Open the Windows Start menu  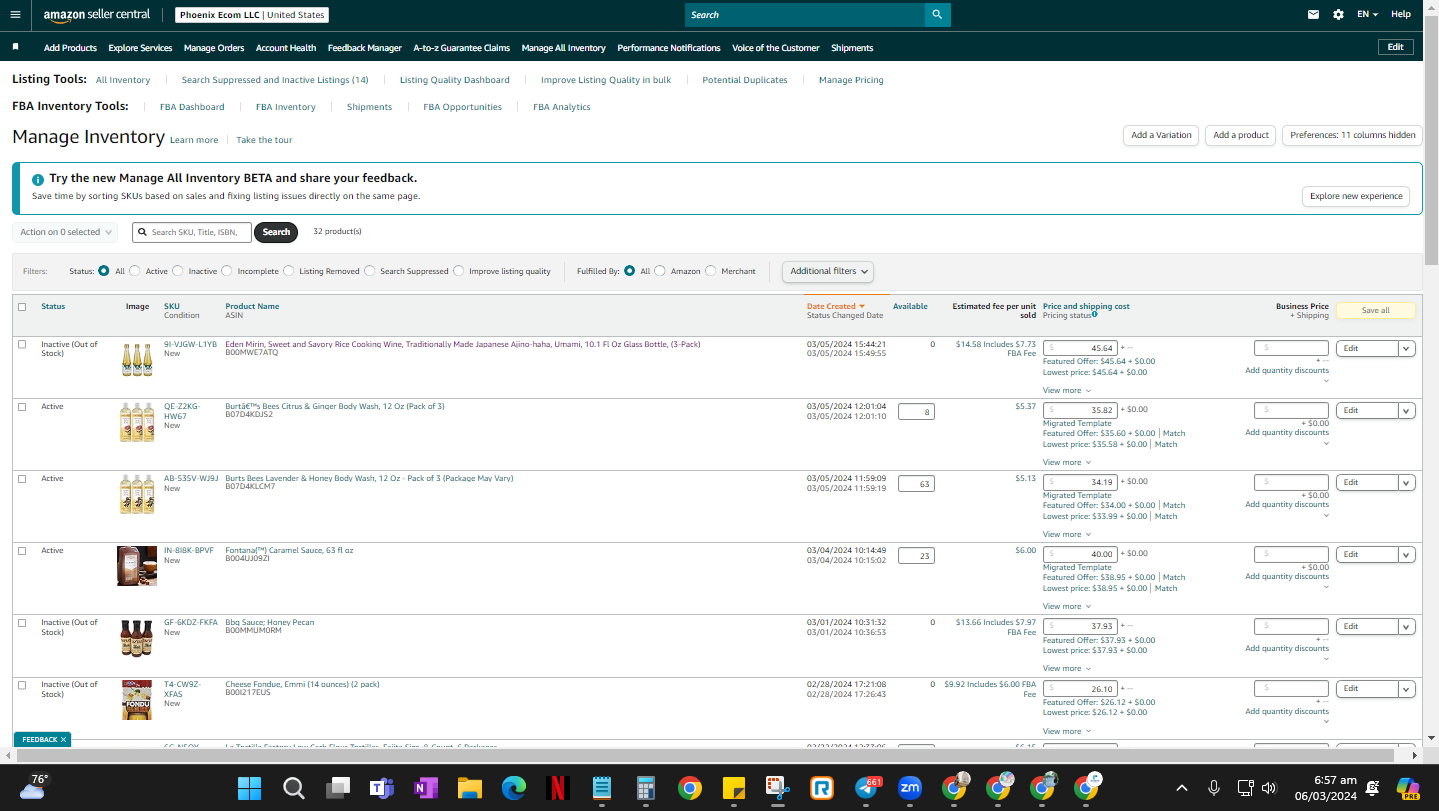(x=249, y=788)
